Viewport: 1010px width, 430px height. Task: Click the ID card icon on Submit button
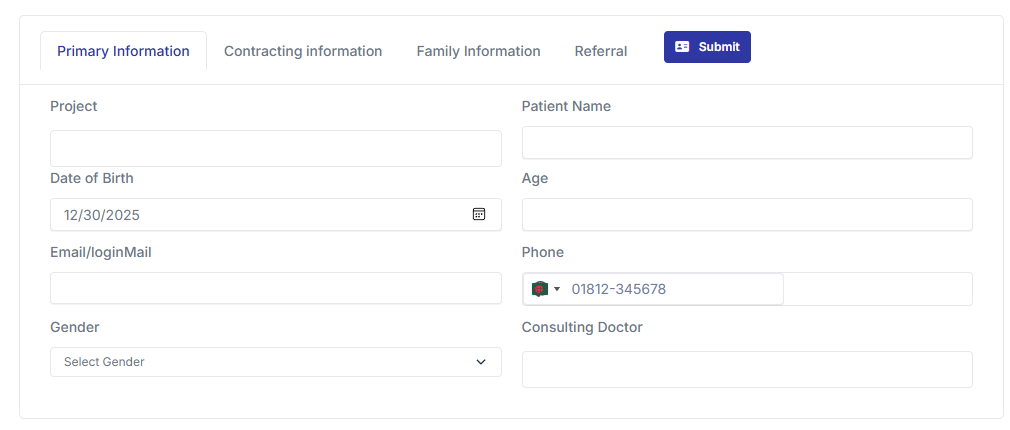[x=682, y=47]
